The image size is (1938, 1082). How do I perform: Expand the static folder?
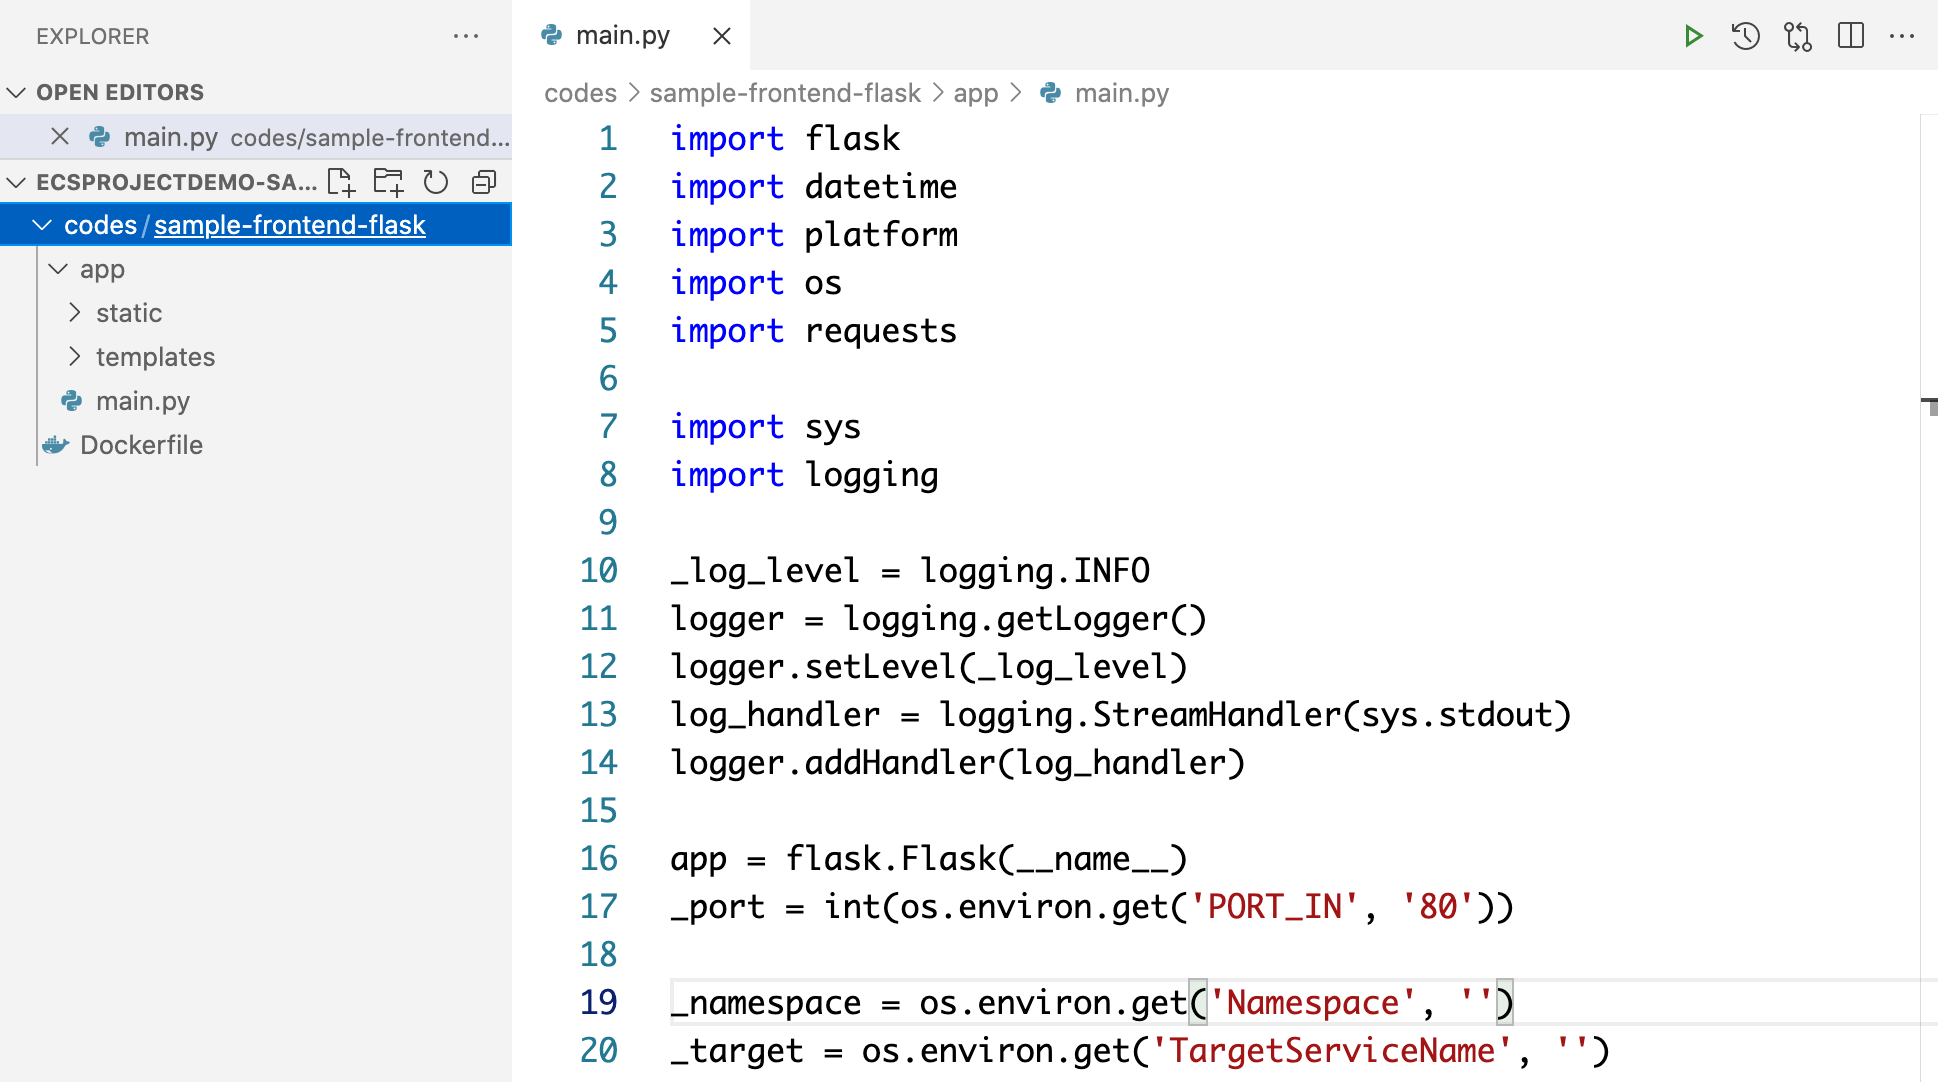point(76,313)
